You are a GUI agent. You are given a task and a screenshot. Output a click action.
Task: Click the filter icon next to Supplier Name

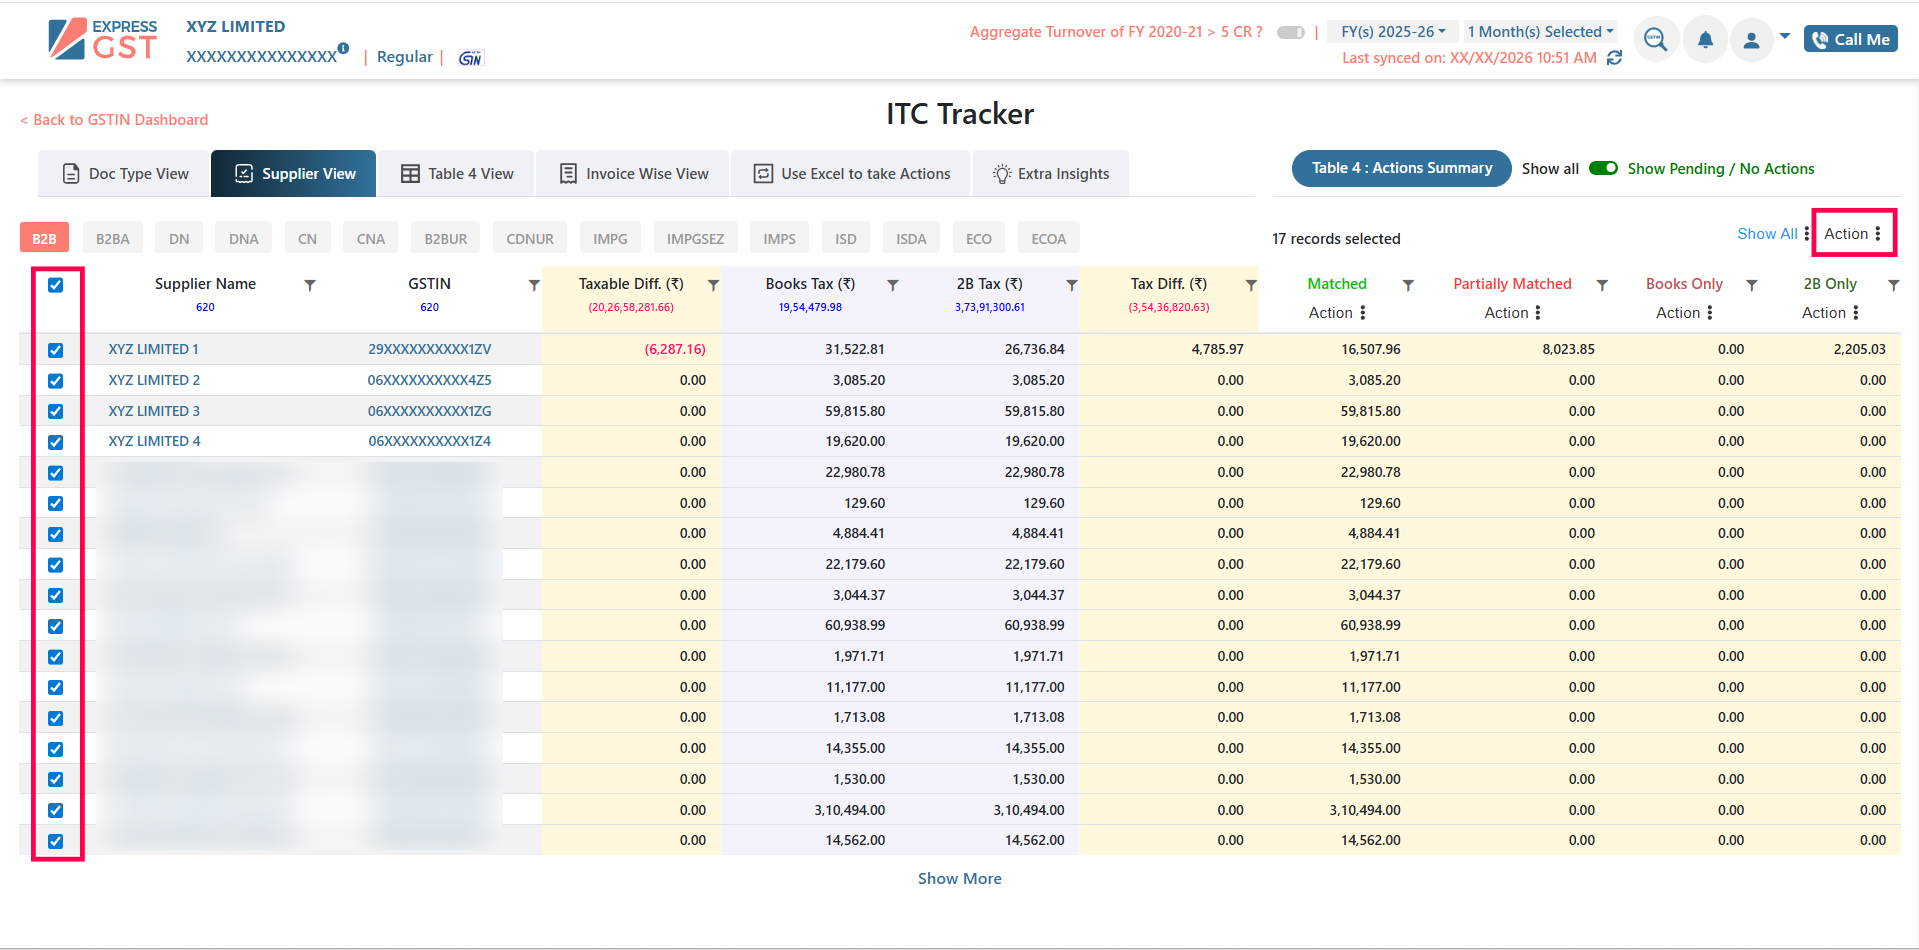(x=310, y=285)
